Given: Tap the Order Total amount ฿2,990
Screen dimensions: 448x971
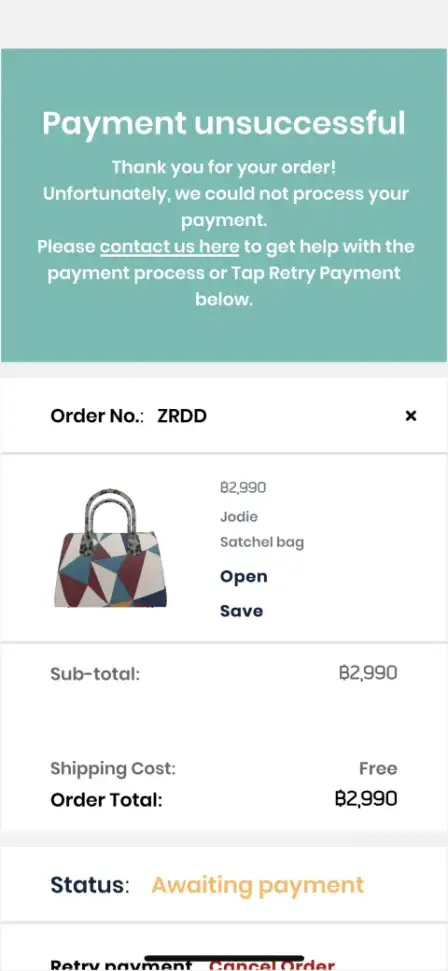Looking at the screenshot, I should point(366,799).
